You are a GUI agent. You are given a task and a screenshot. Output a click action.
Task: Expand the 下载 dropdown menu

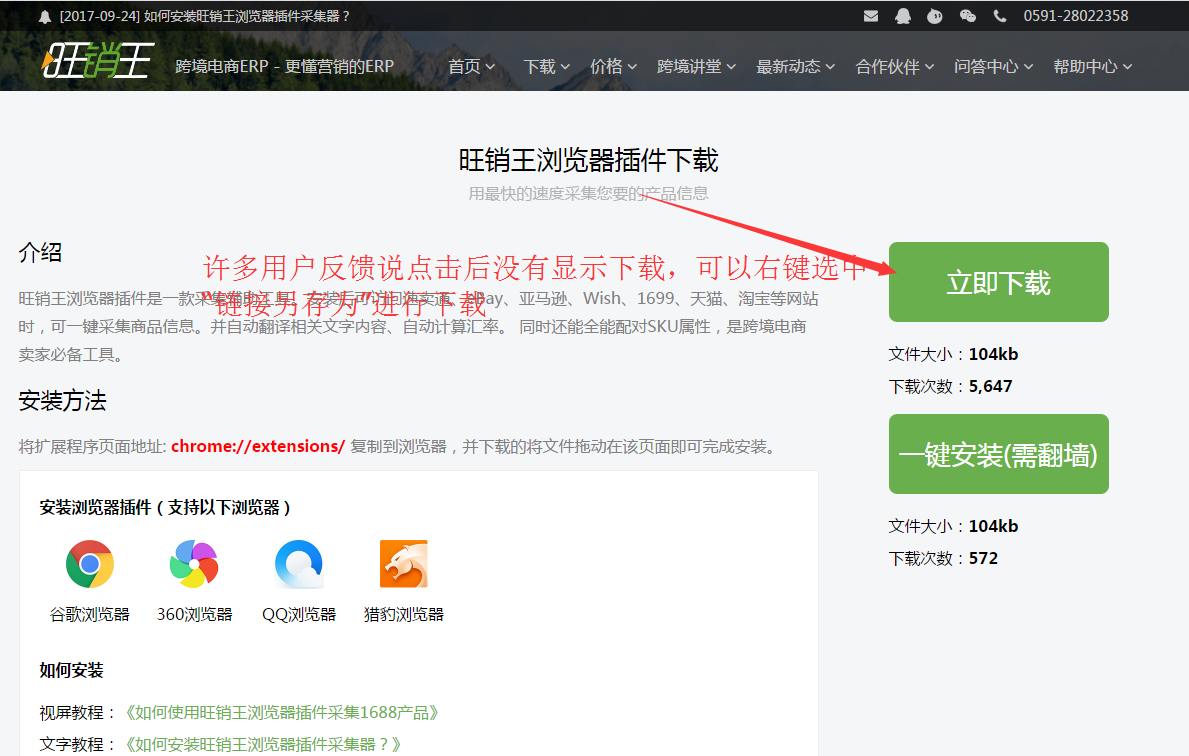546,67
